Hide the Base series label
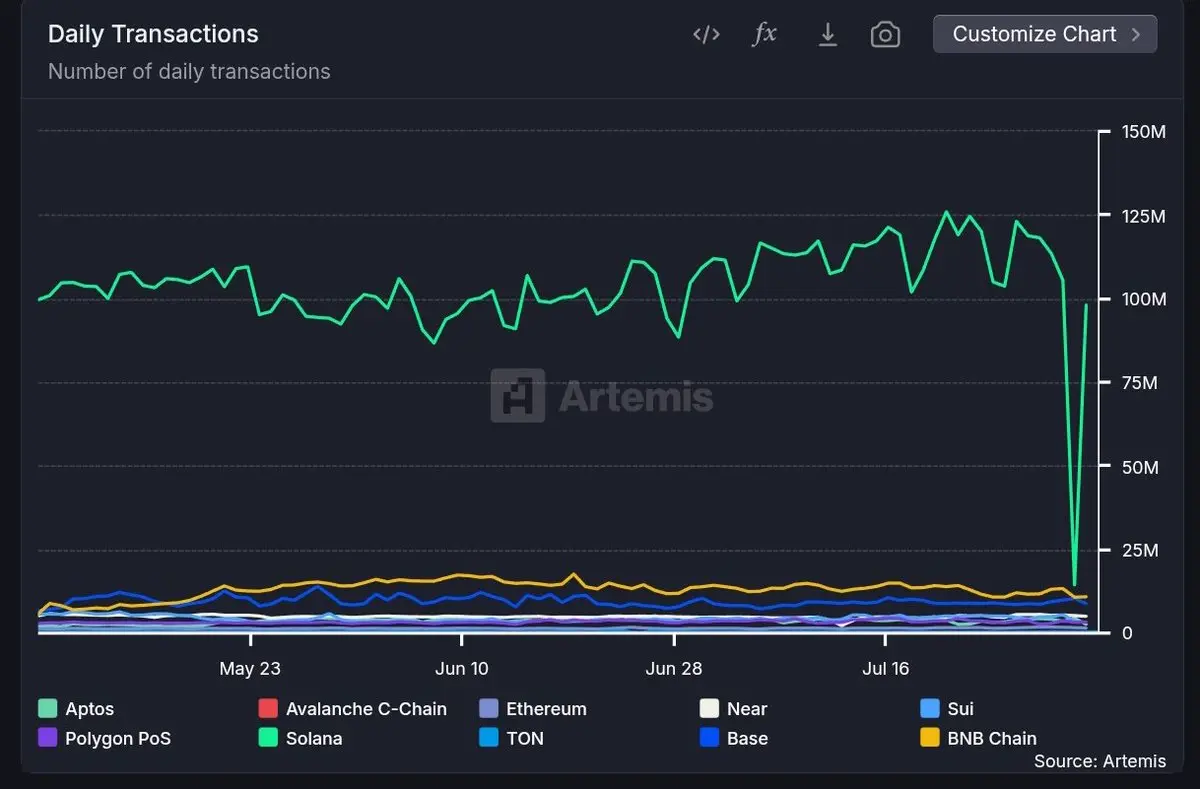The height and width of the screenshot is (789, 1200). (x=747, y=739)
